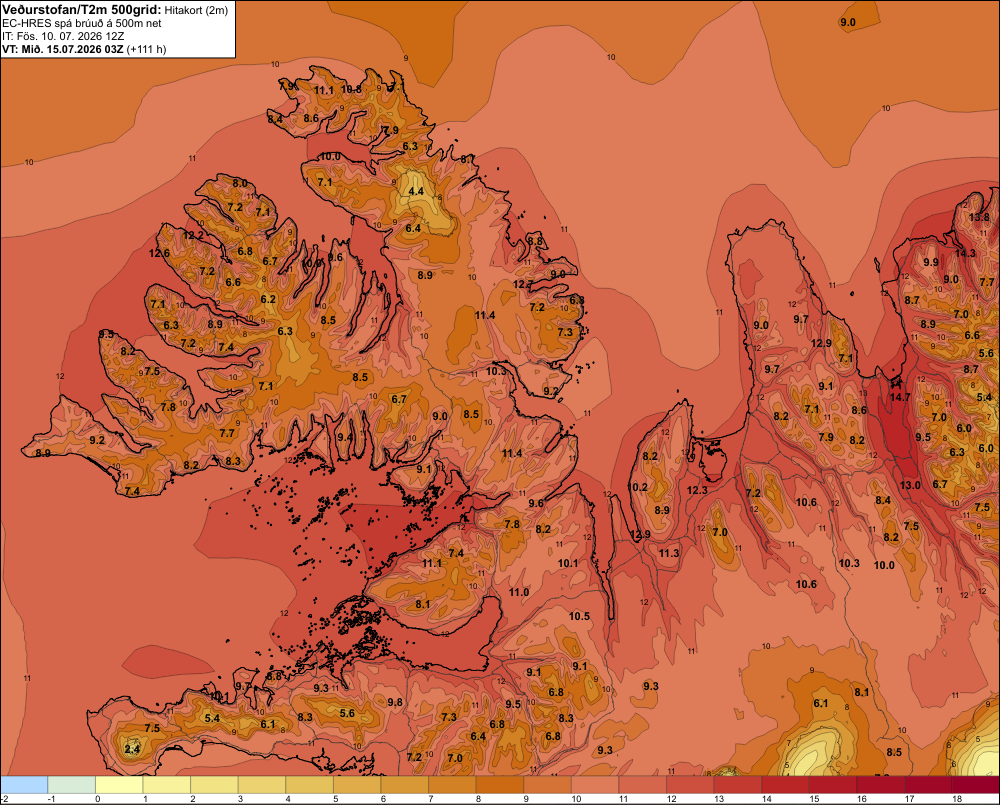Click the 14.3 temperature value on the map
This screenshot has width=1000, height=805.
pyautogui.click(x=965, y=253)
